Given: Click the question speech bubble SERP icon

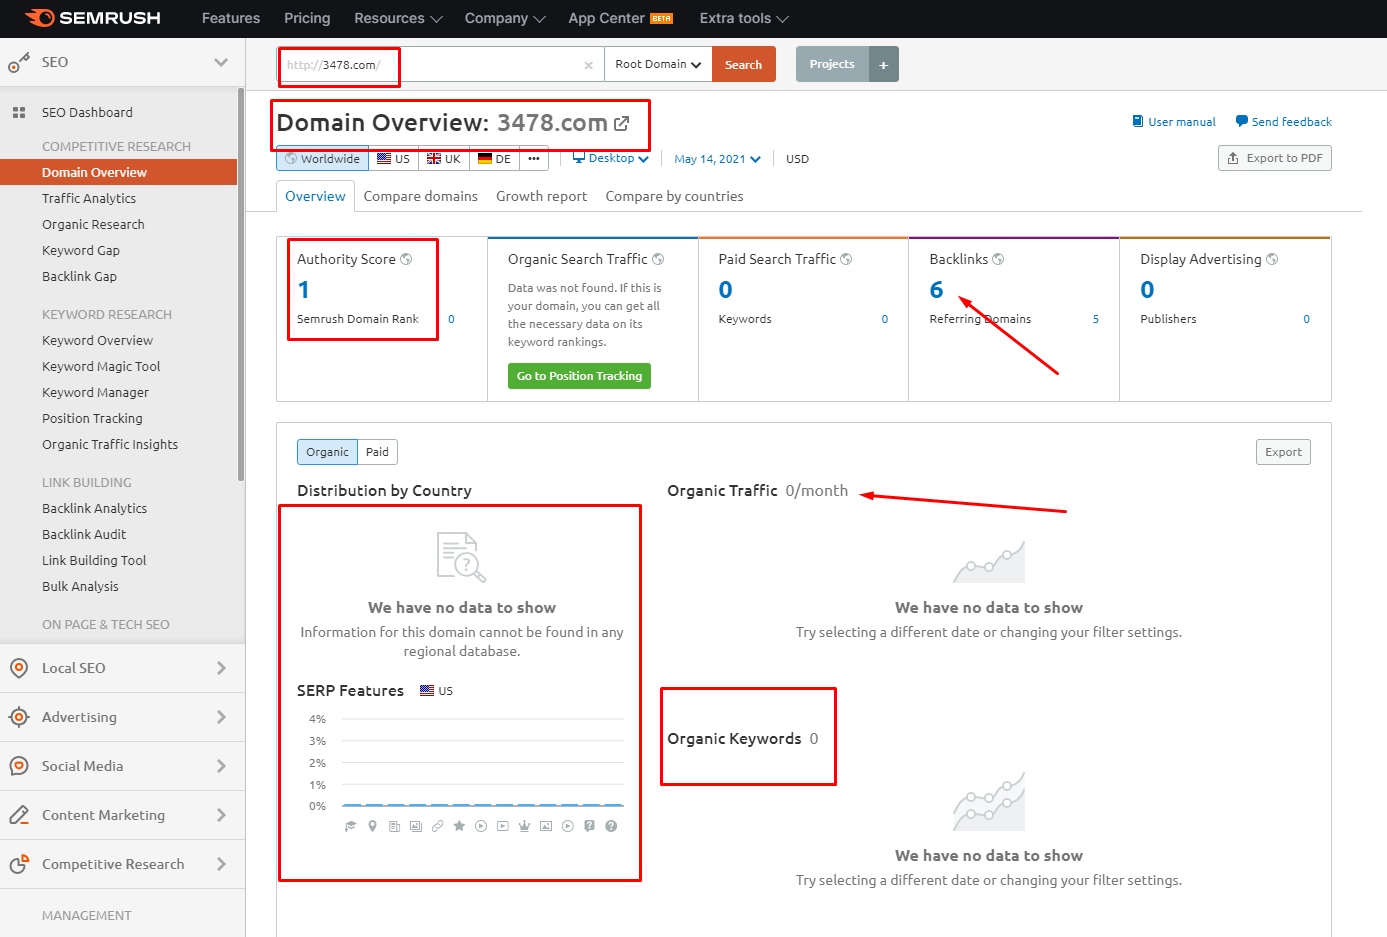Looking at the screenshot, I should tap(589, 826).
